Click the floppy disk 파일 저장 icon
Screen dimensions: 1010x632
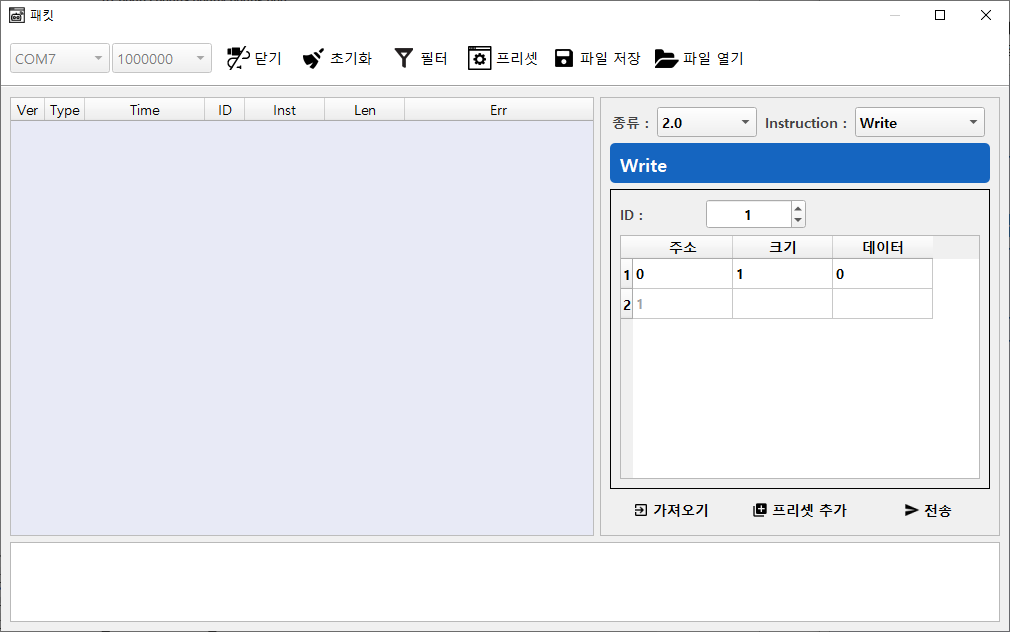pos(564,58)
